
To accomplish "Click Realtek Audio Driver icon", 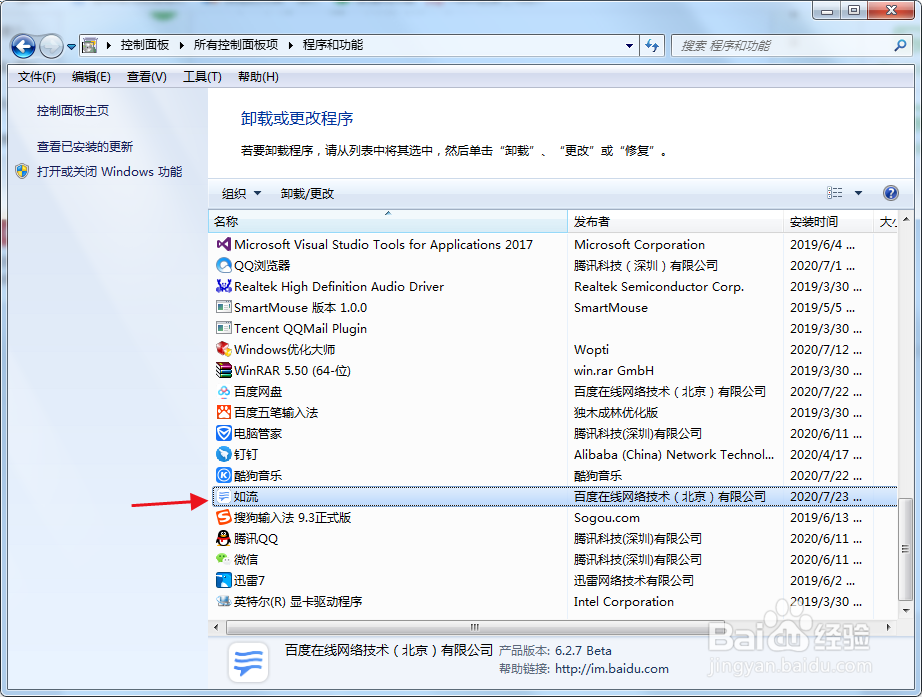I will pyautogui.click(x=223, y=286).
